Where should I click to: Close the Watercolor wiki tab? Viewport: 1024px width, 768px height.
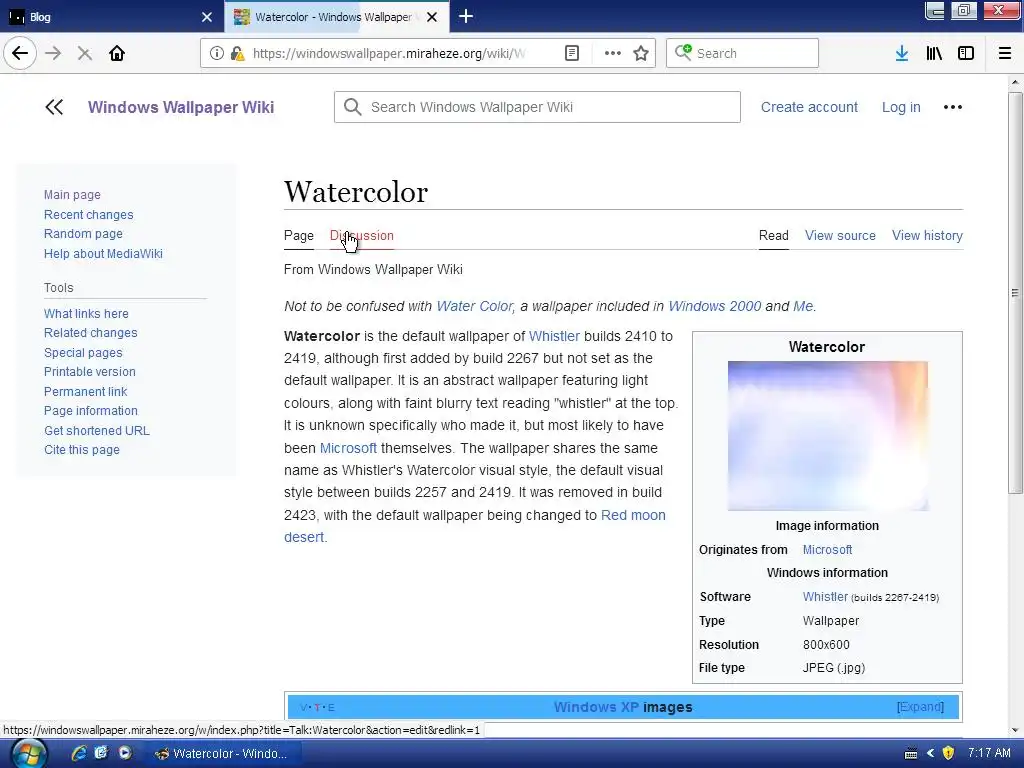point(432,17)
